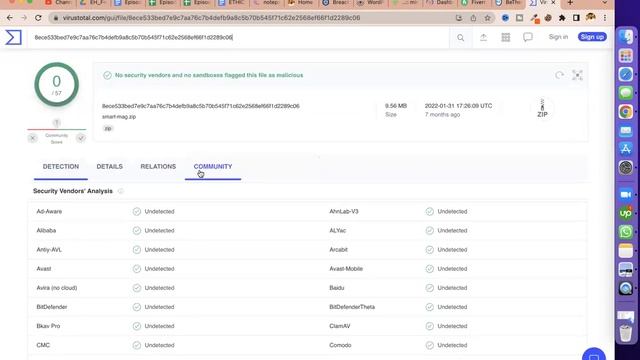Image resolution: width=640 pixels, height=360 pixels.
Task: Click the 0/57 detection score circle
Action: [x=57, y=85]
